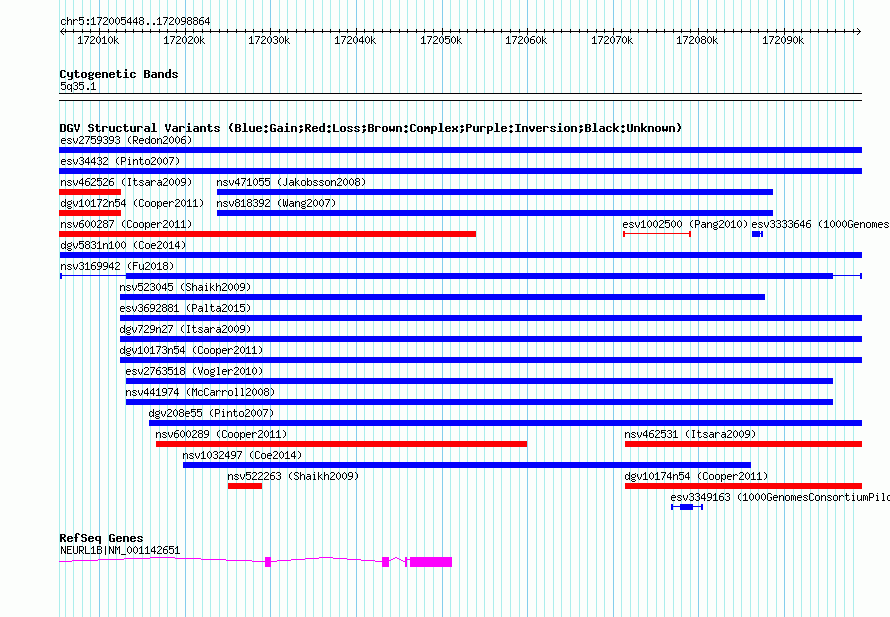Click the nsv441974 (McCarroll2008) label
This screenshot has width=890, height=617.
(200, 392)
